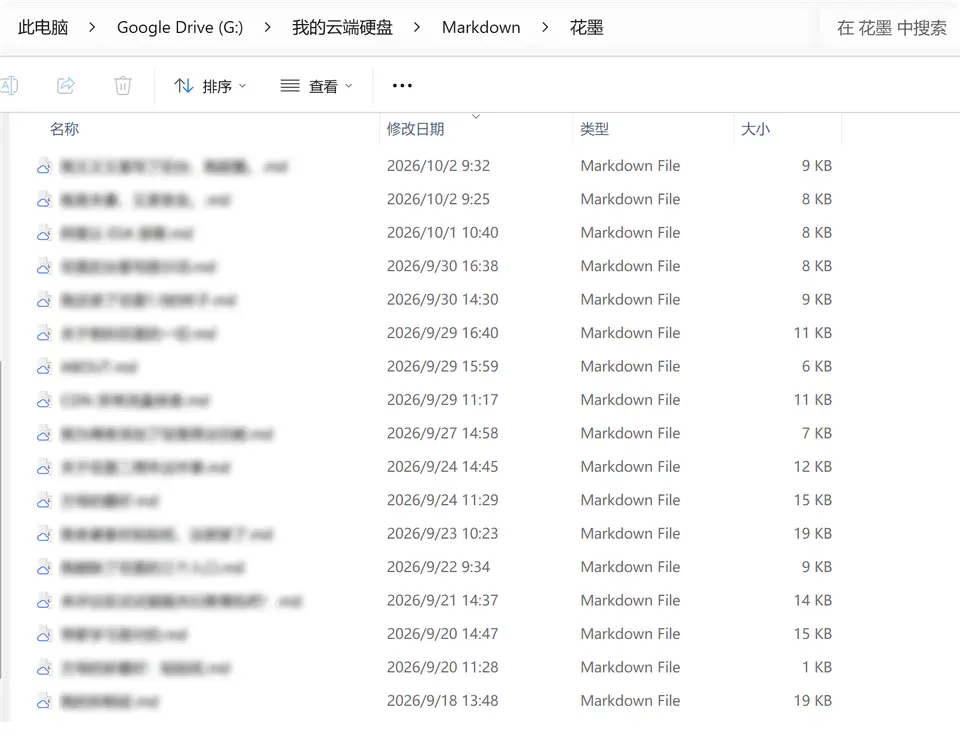Viewport: 960px width, 743px height.
Task: Click cloud icon of 2026/9/29 16:40 file
Action: click(43, 334)
